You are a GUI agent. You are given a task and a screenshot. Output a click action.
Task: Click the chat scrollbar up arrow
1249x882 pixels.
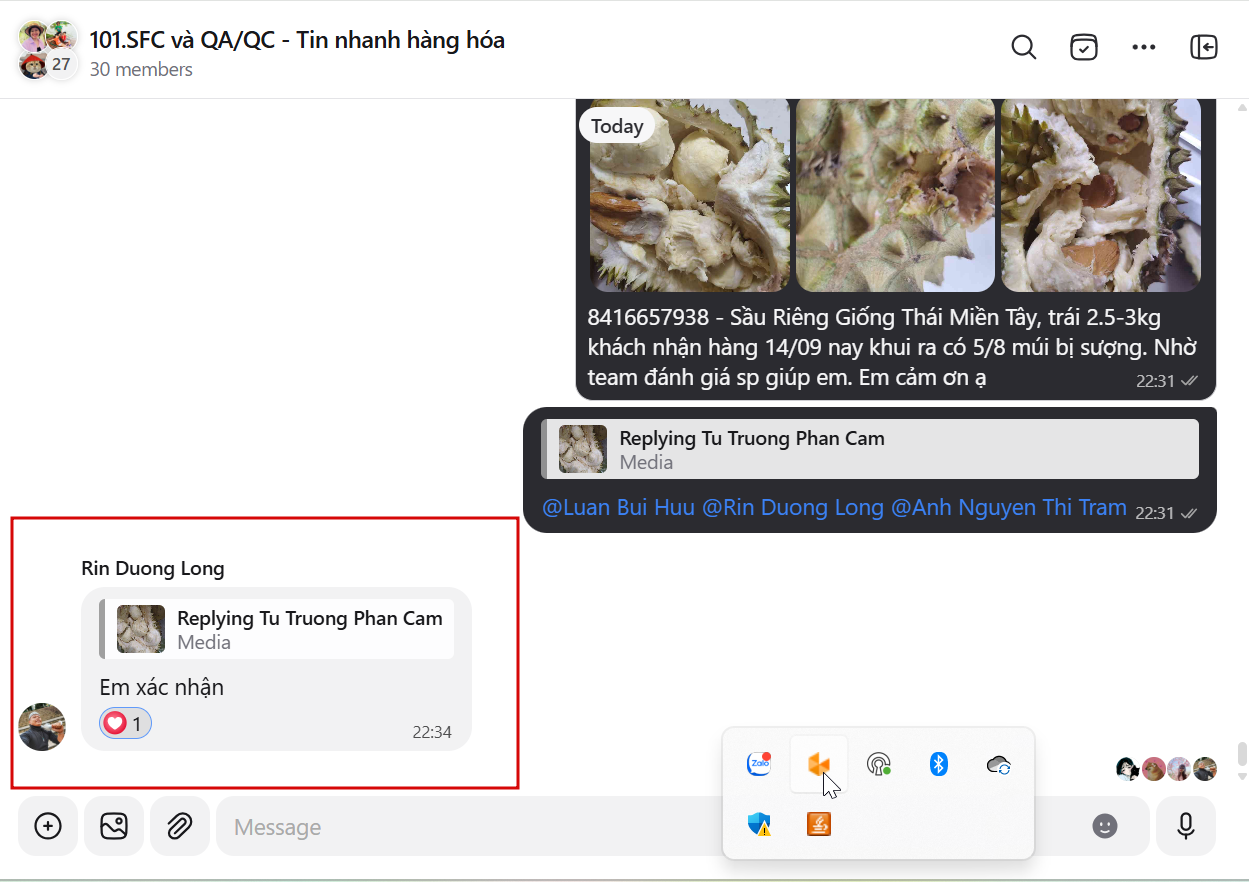click(x=1242, y=106)
